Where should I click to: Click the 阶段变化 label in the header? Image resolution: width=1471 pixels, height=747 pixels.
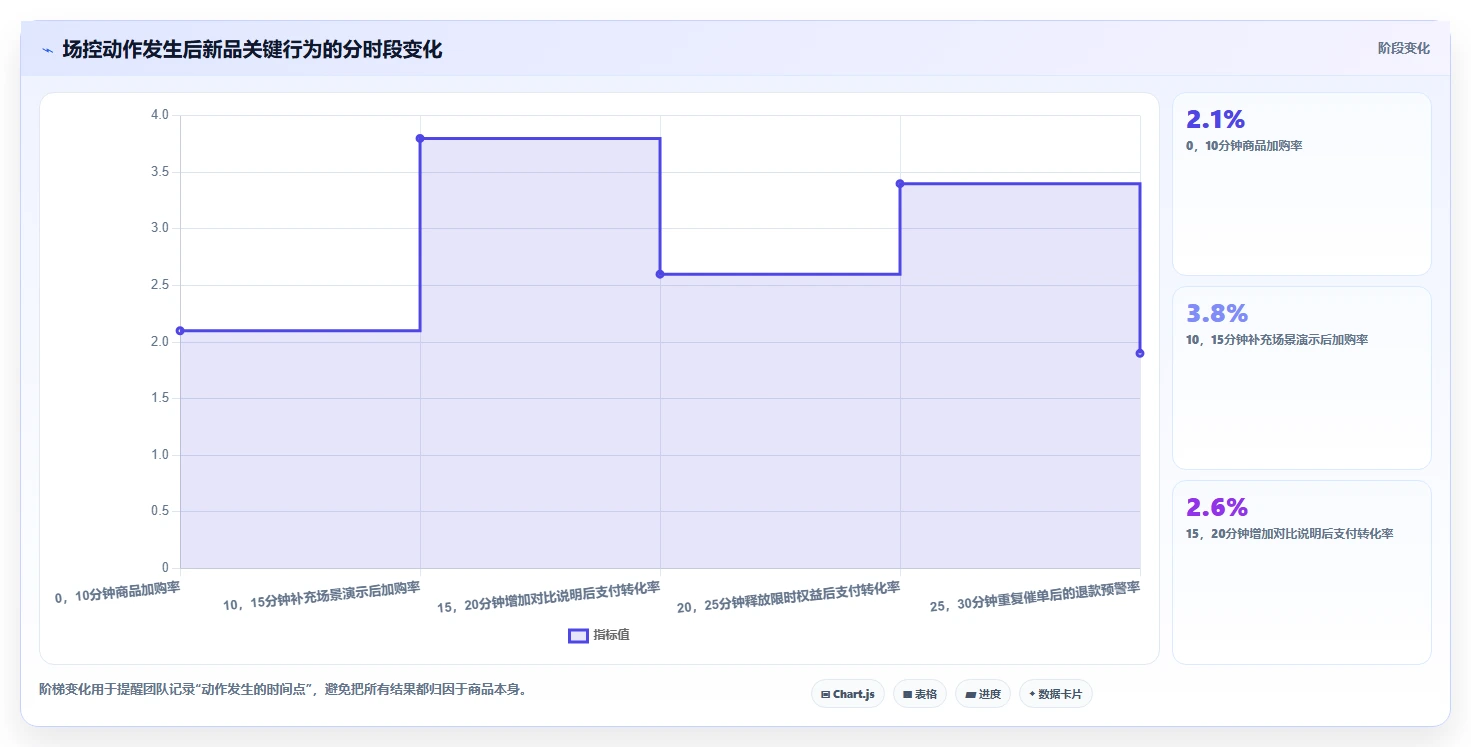coord(1403,48)
